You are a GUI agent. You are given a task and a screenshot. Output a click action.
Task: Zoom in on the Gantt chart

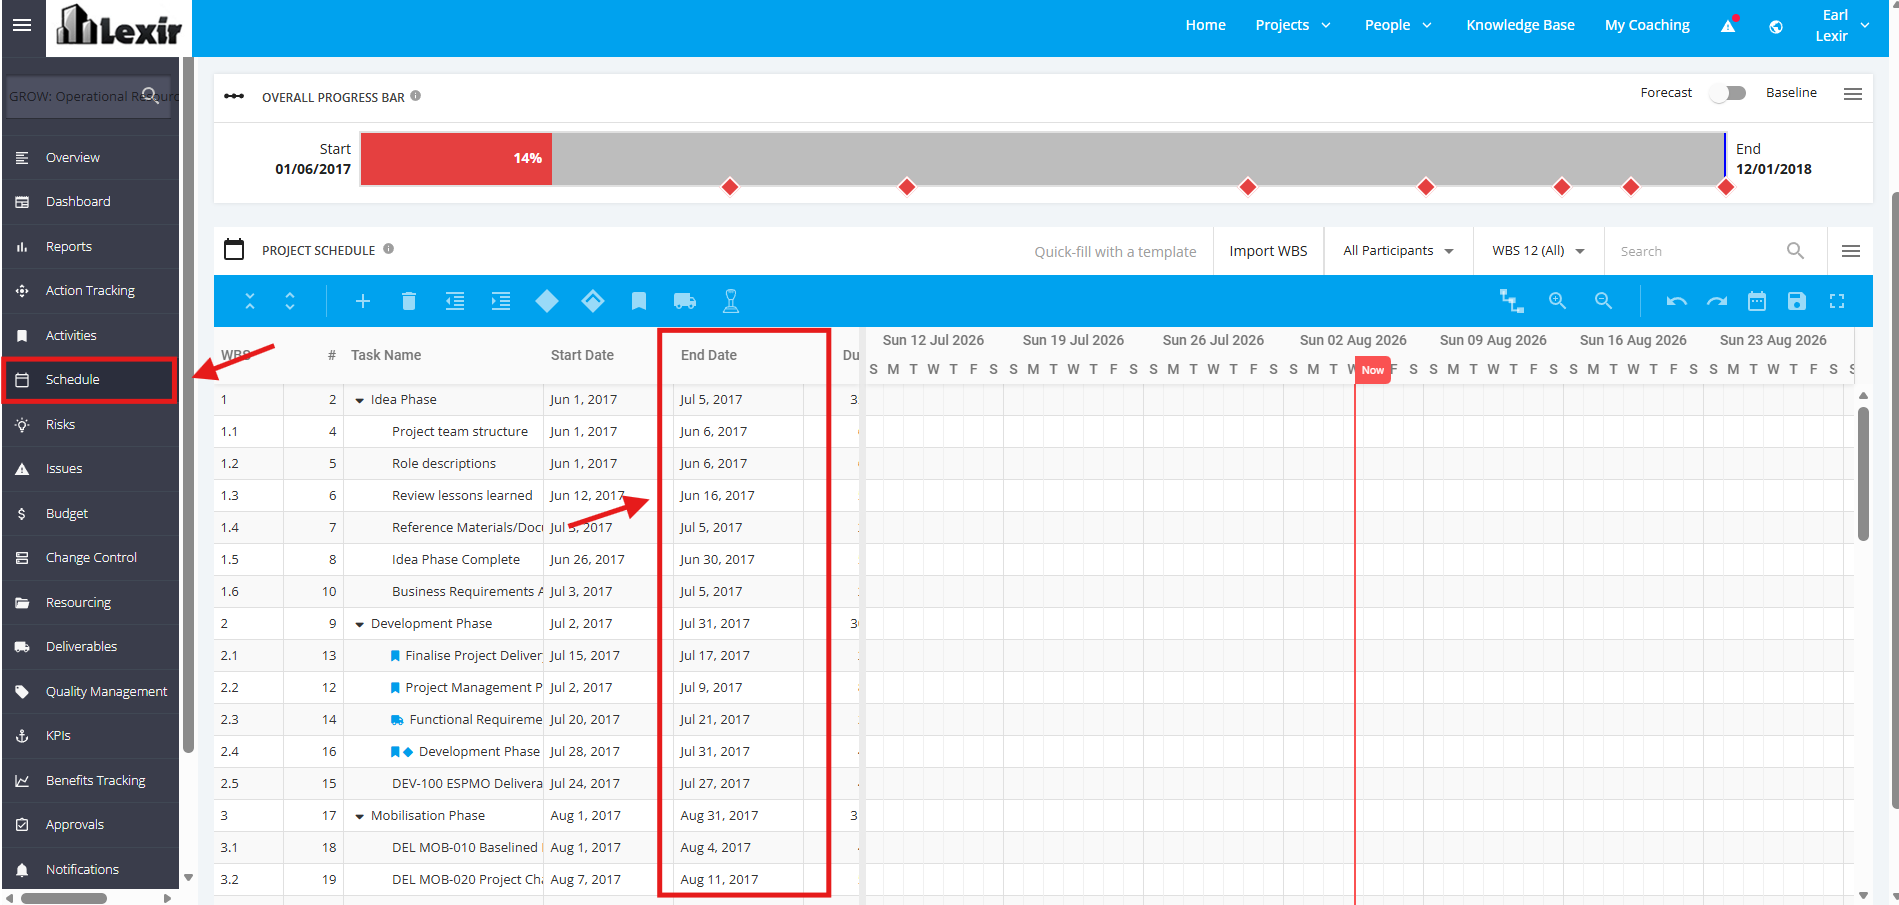pos(1557,301)
